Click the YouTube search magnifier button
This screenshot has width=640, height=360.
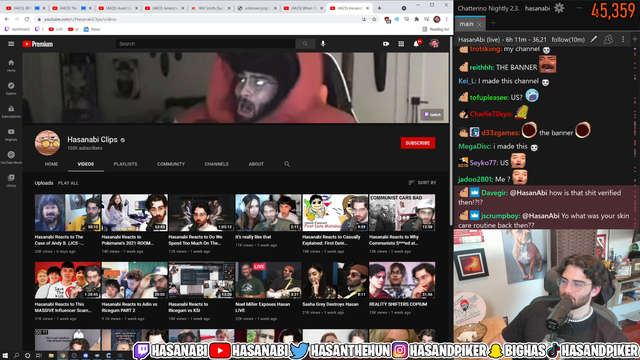(x=305, y=44)
